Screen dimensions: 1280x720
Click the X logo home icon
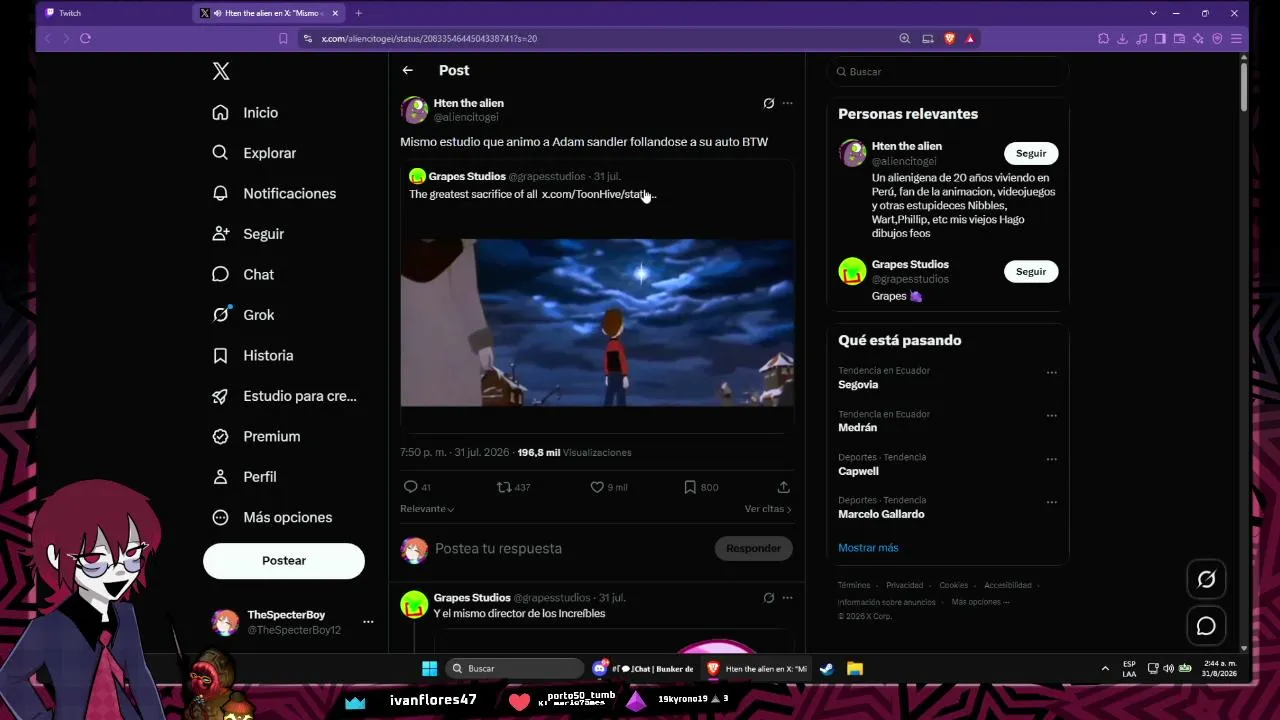[x=221, y=71]
